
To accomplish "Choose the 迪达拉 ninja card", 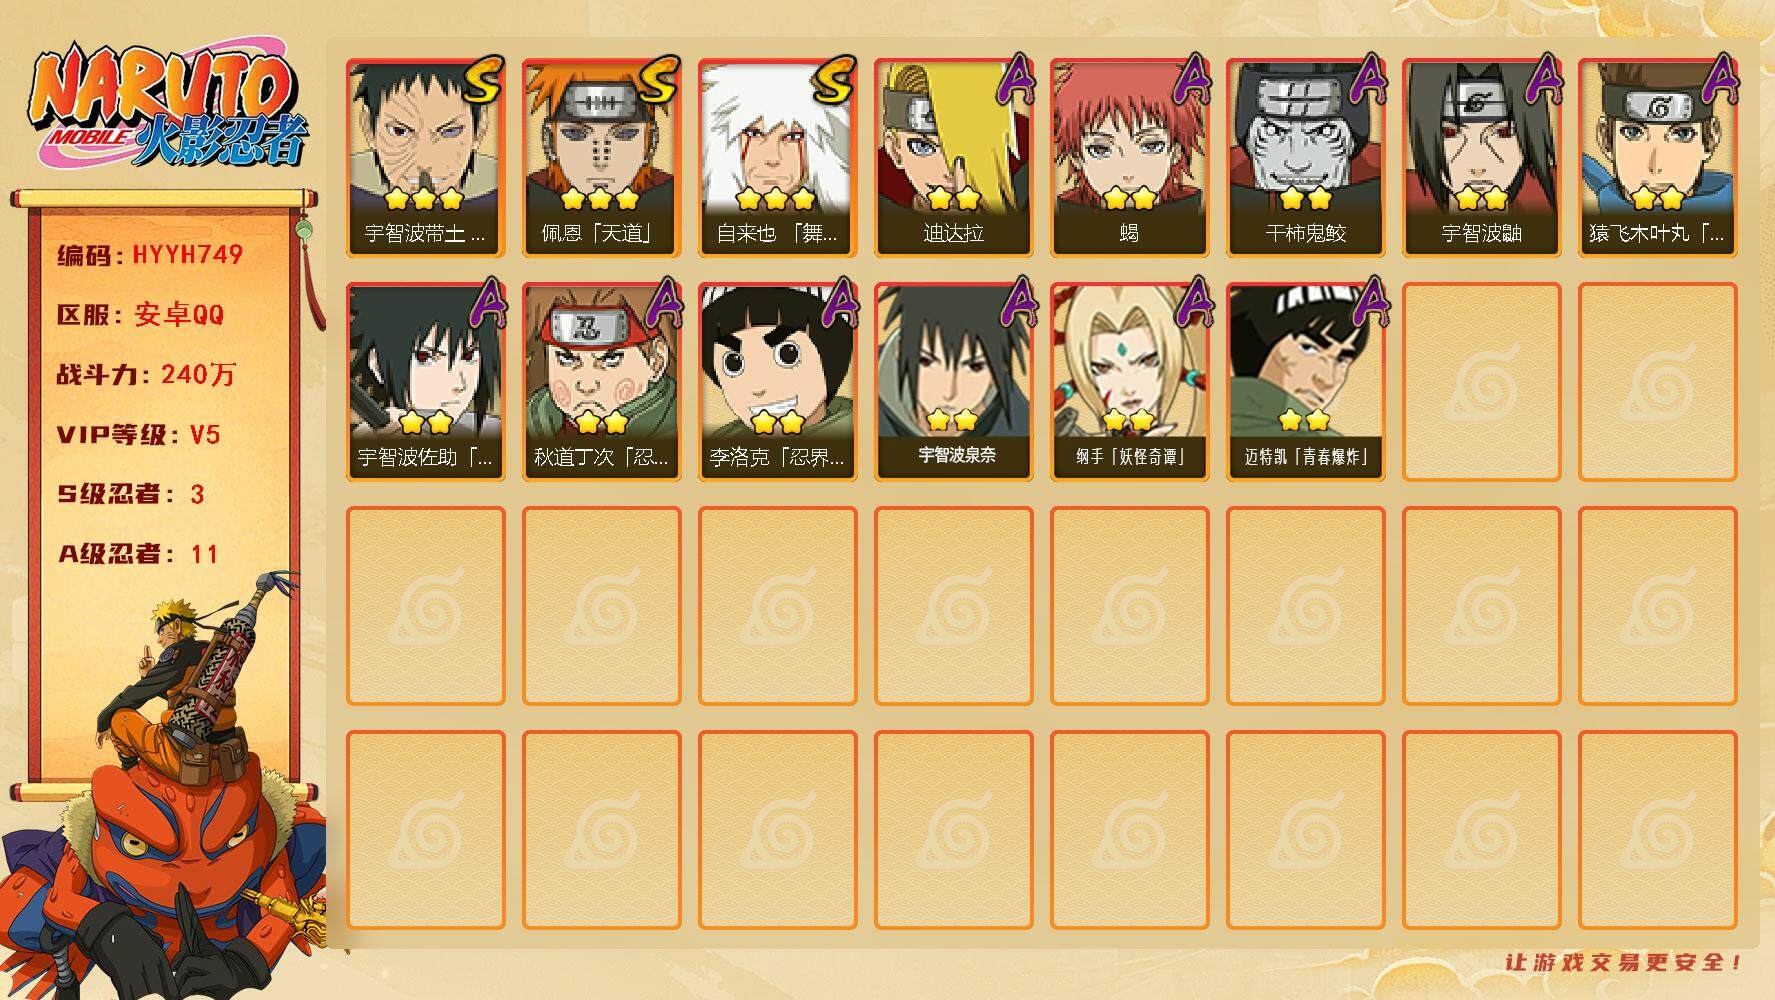I will [954, 158].
